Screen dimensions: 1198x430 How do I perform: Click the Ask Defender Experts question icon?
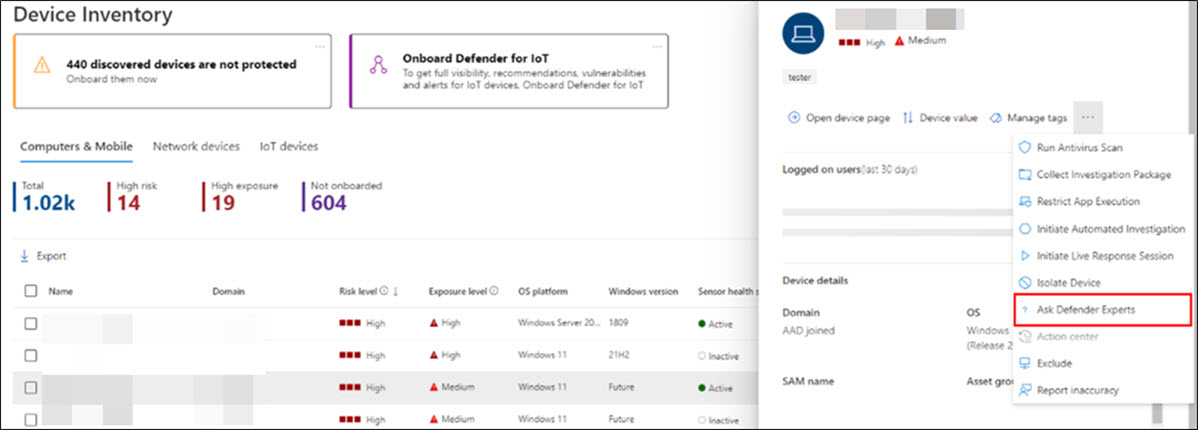(x=1025, y=310)
